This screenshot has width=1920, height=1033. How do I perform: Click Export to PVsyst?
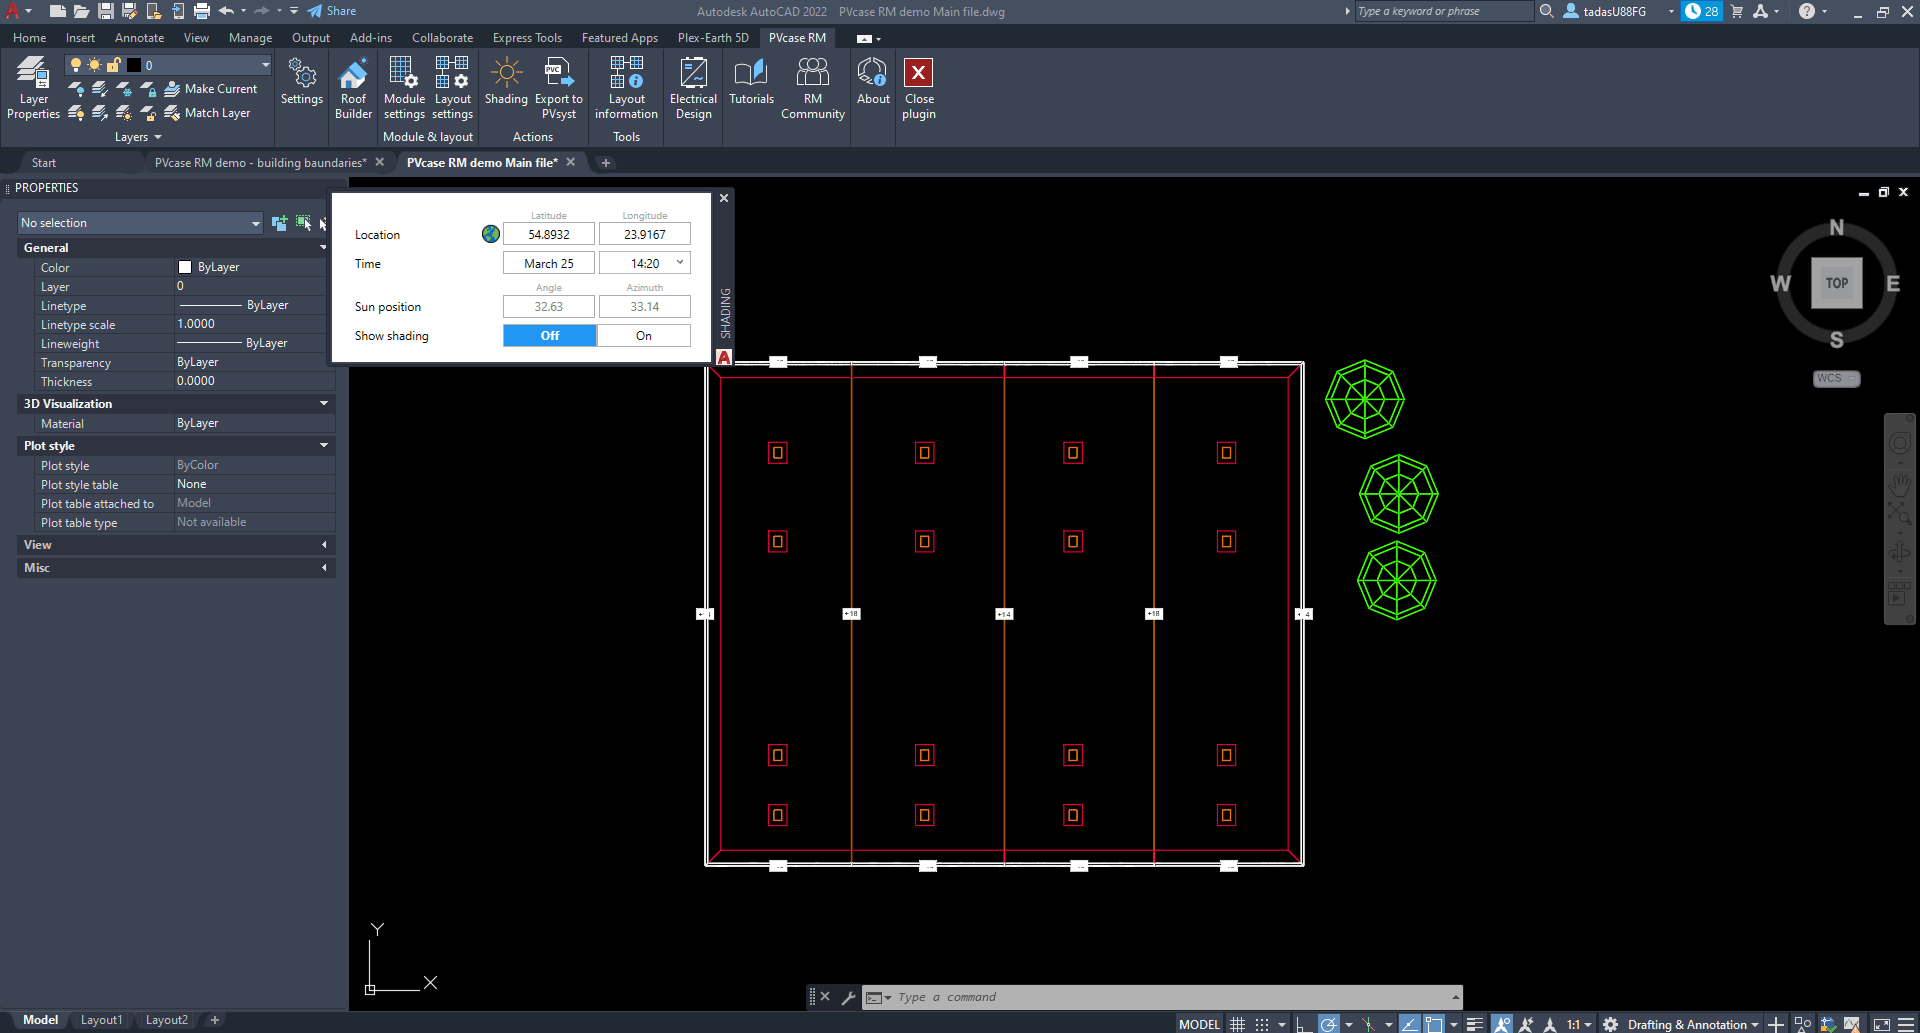558,88
